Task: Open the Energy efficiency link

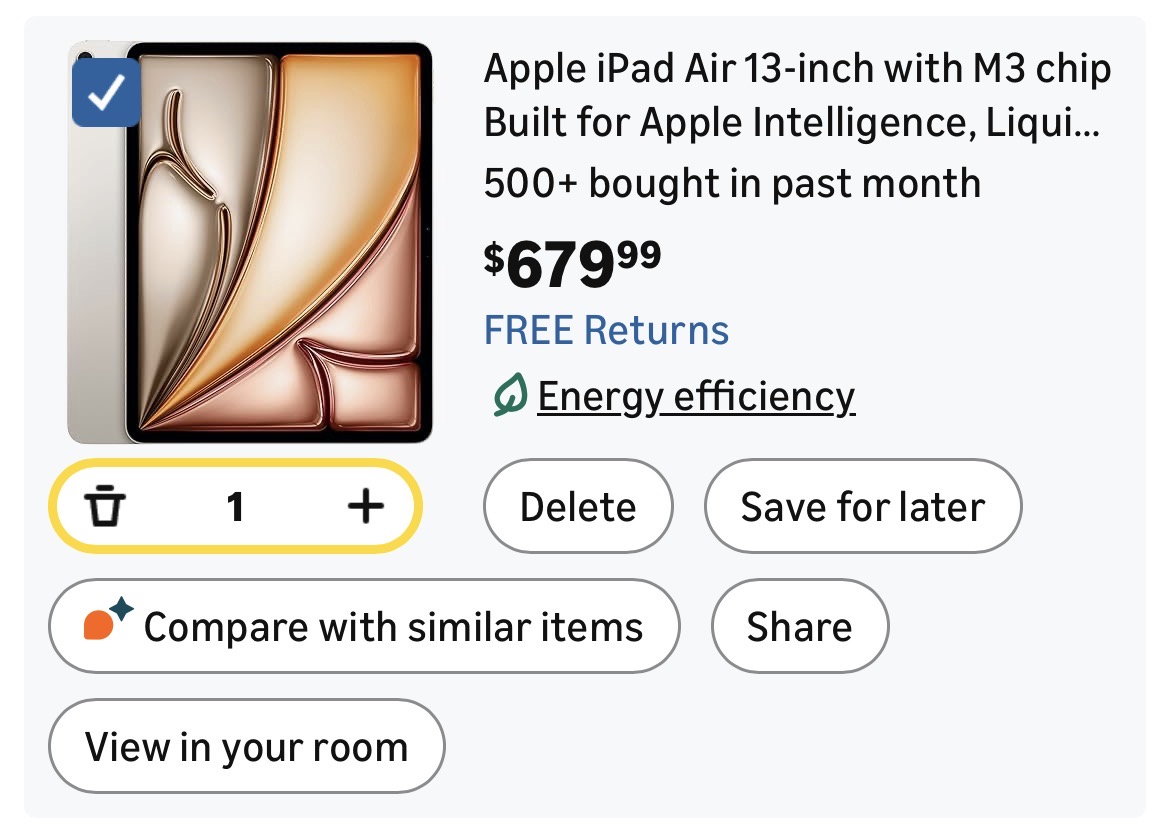Action: (x=696, y=397)
